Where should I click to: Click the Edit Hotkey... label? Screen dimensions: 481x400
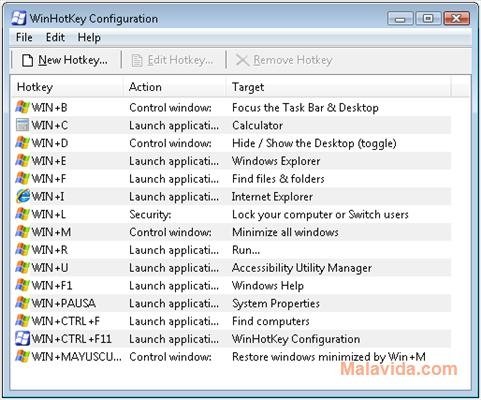pos(180,60)
